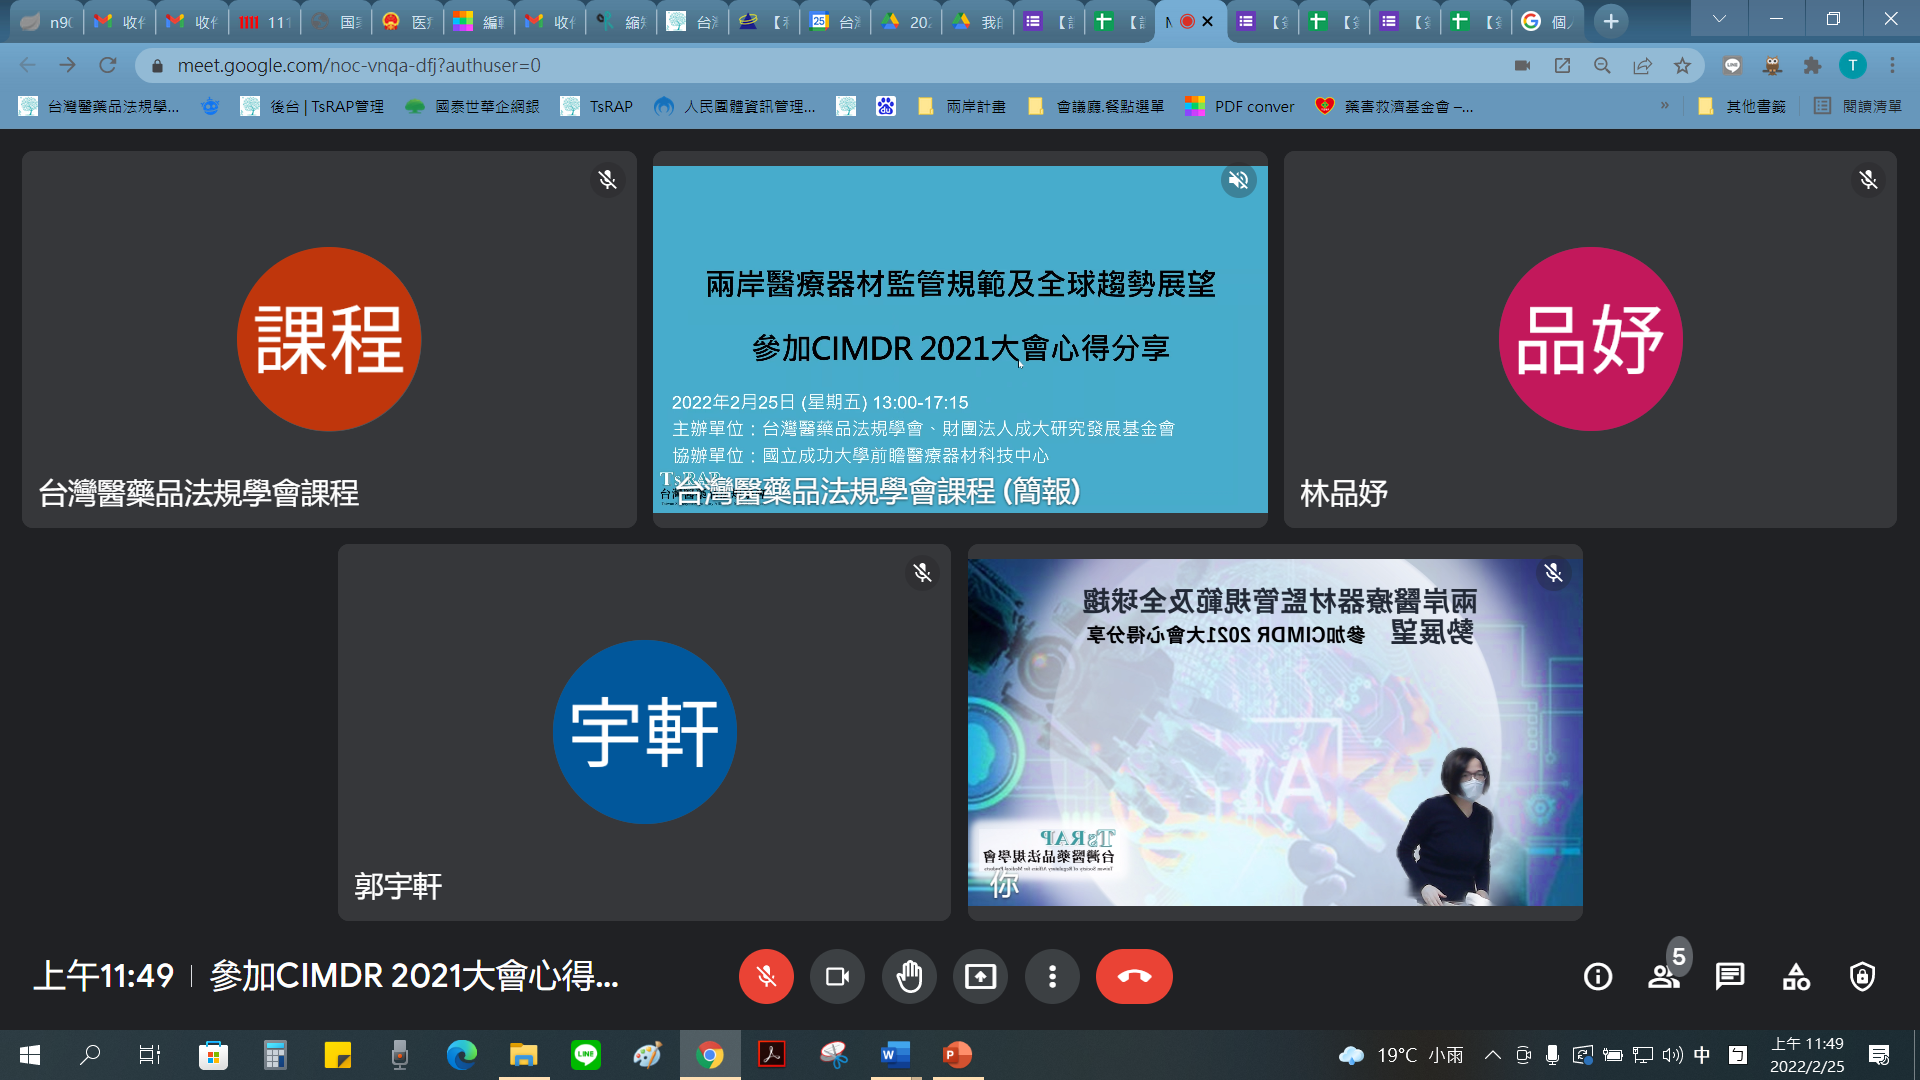
Task: Unmute the presentation tile audio
Action: [1238, 180]
